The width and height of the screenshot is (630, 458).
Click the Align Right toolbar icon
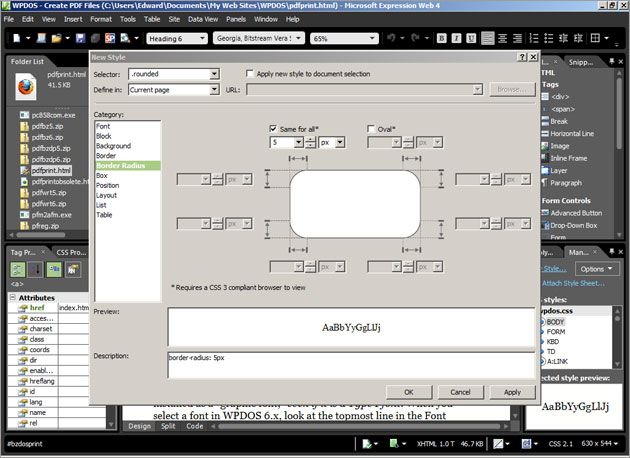pyautogui.click(x=518, y=38)
